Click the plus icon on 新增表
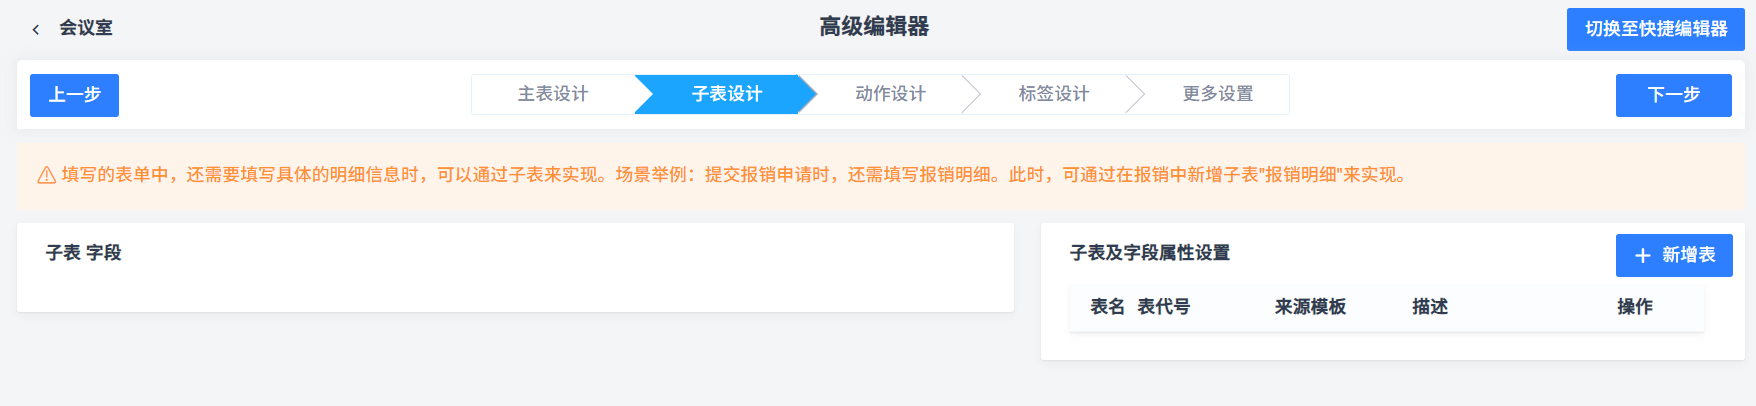The height and width of the screenshot is (406, 1756). tap(1642, 256)
